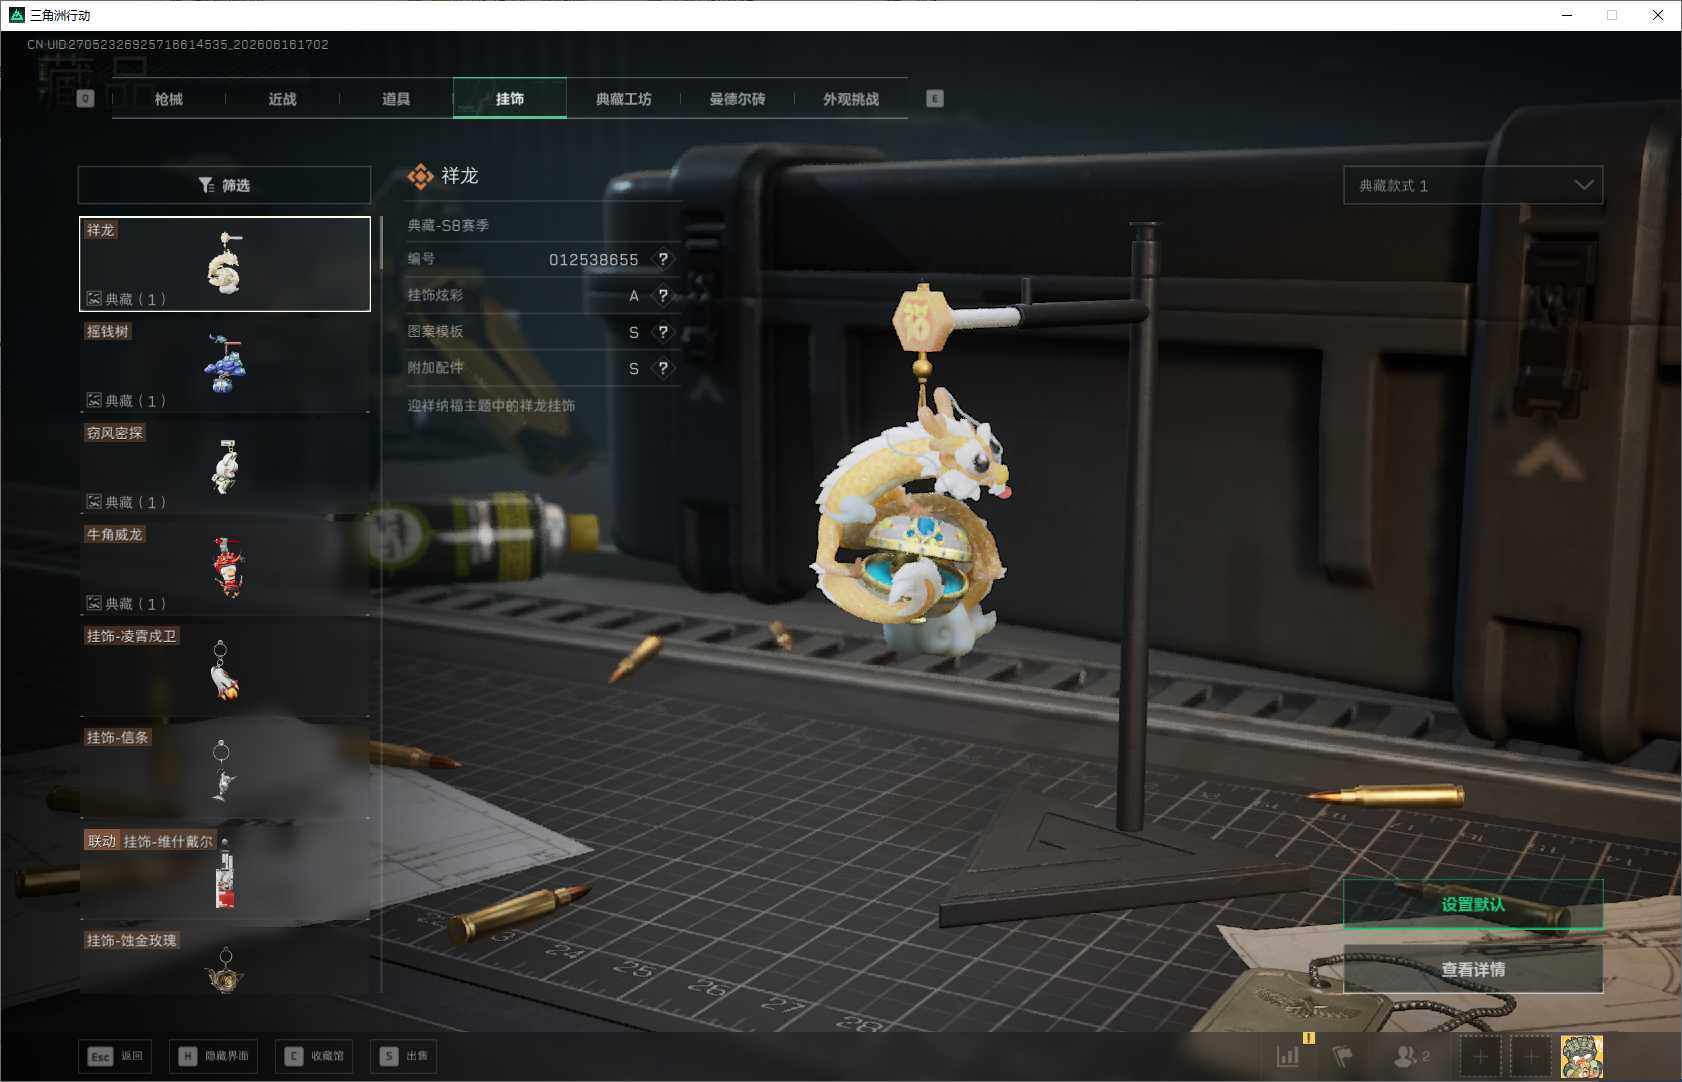Image resolution: width=1682 pixels, height=1082 pixels.
Task: Click the E next-tab key icon
Action: [935, 98]
